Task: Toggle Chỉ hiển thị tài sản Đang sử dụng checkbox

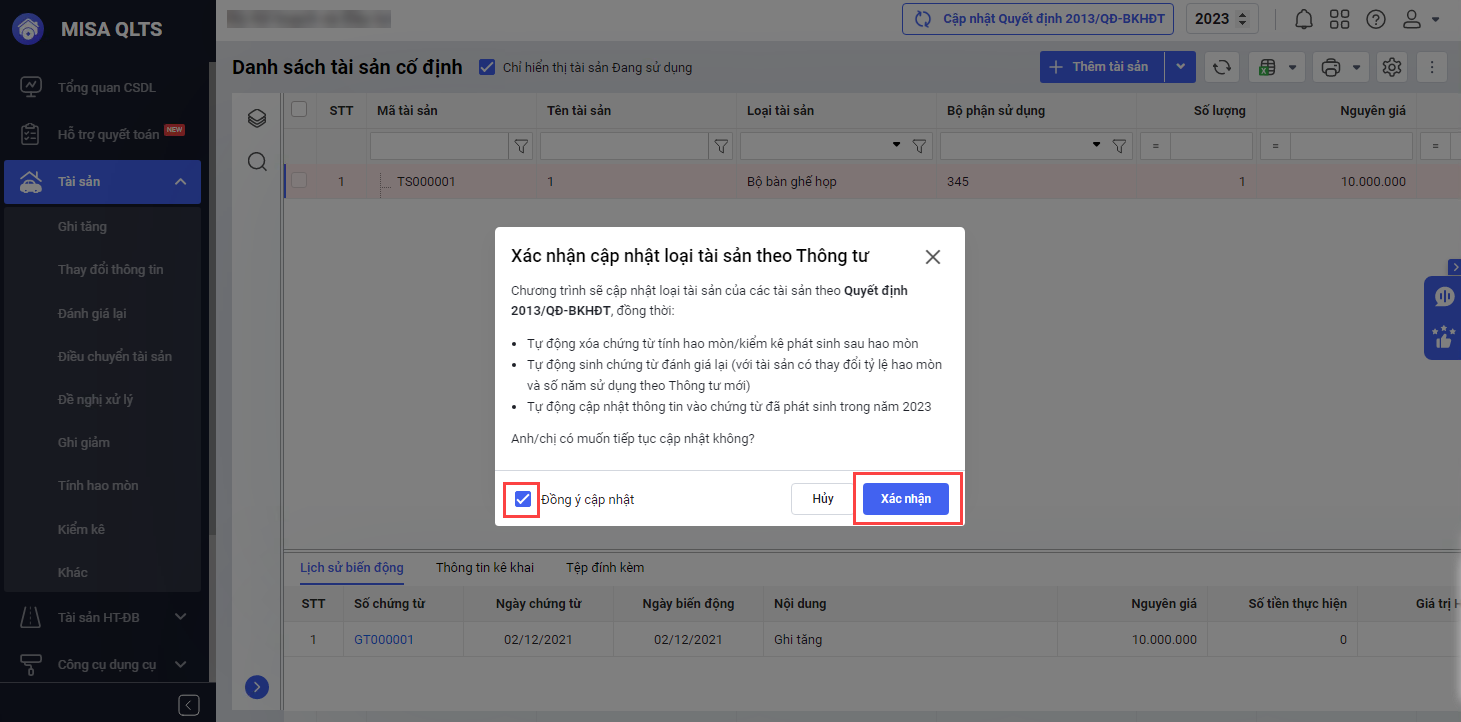Action: point(487,67)
